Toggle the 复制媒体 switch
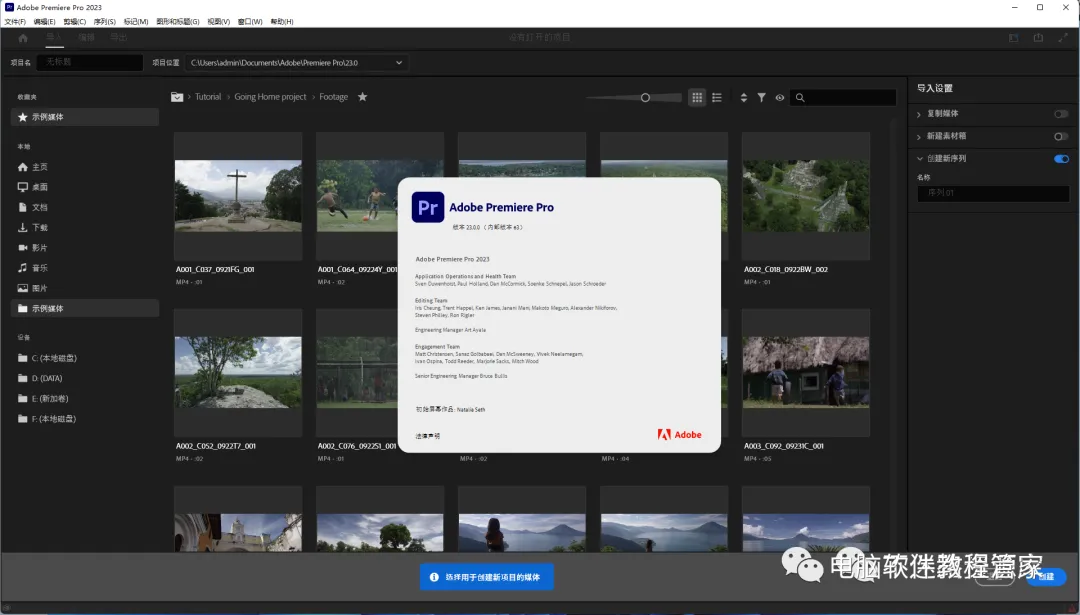This screenshot has width=1080, height=615. click(x=1061, y=114)
